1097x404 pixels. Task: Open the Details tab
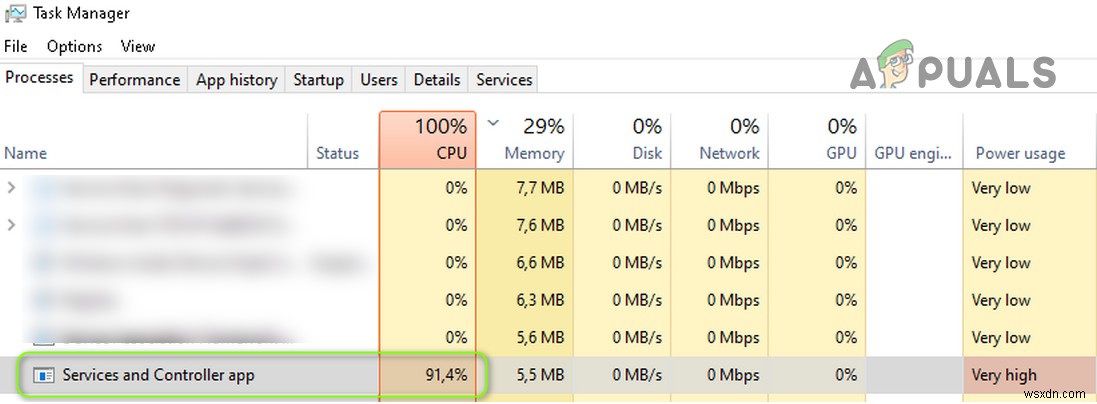(437, 80)
